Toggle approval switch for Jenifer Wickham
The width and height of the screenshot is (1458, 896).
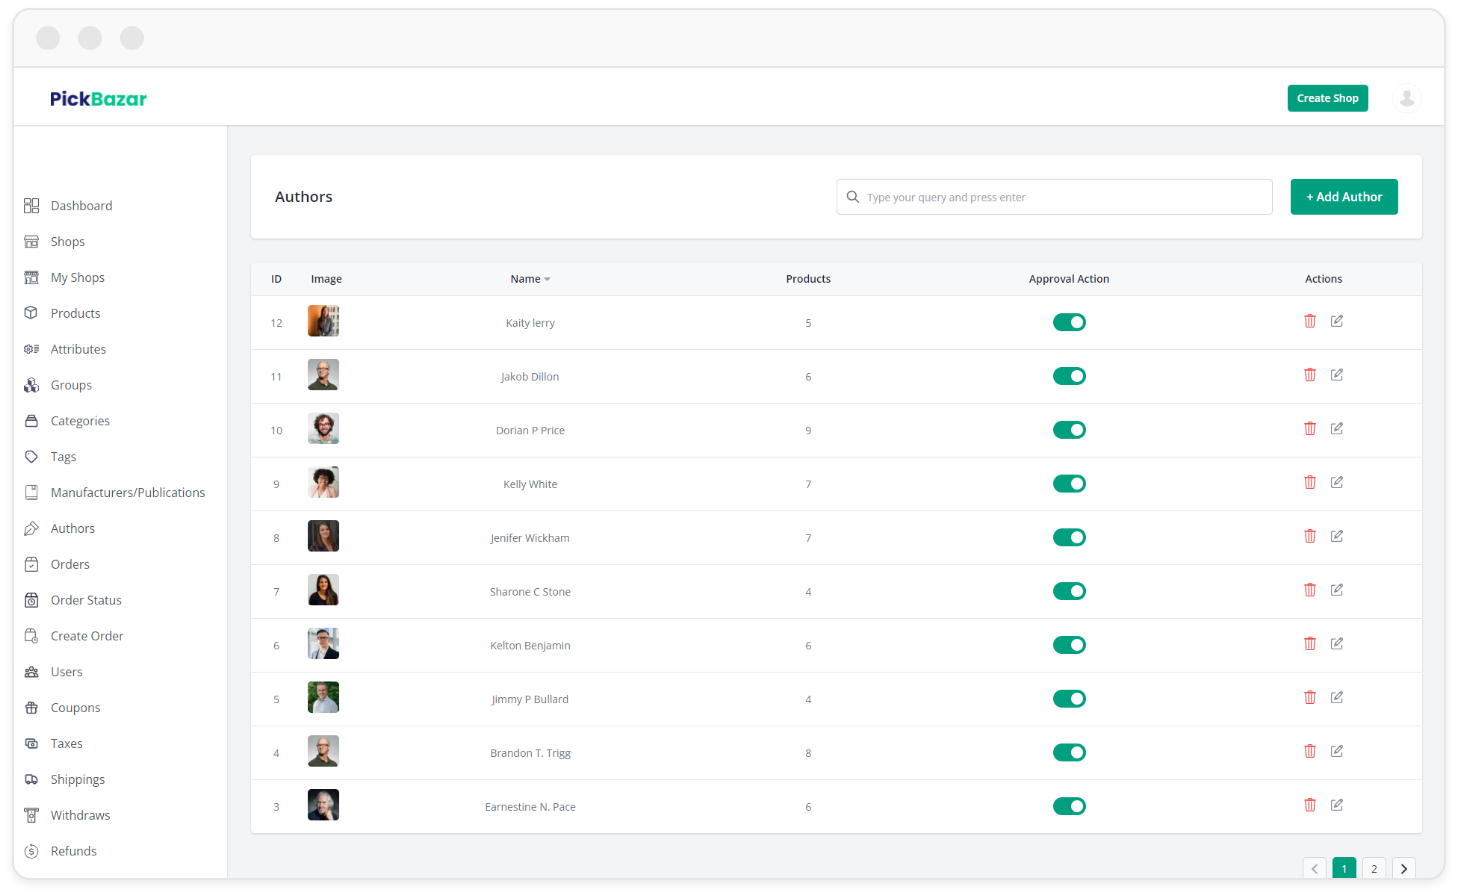tap(1068, 538)
